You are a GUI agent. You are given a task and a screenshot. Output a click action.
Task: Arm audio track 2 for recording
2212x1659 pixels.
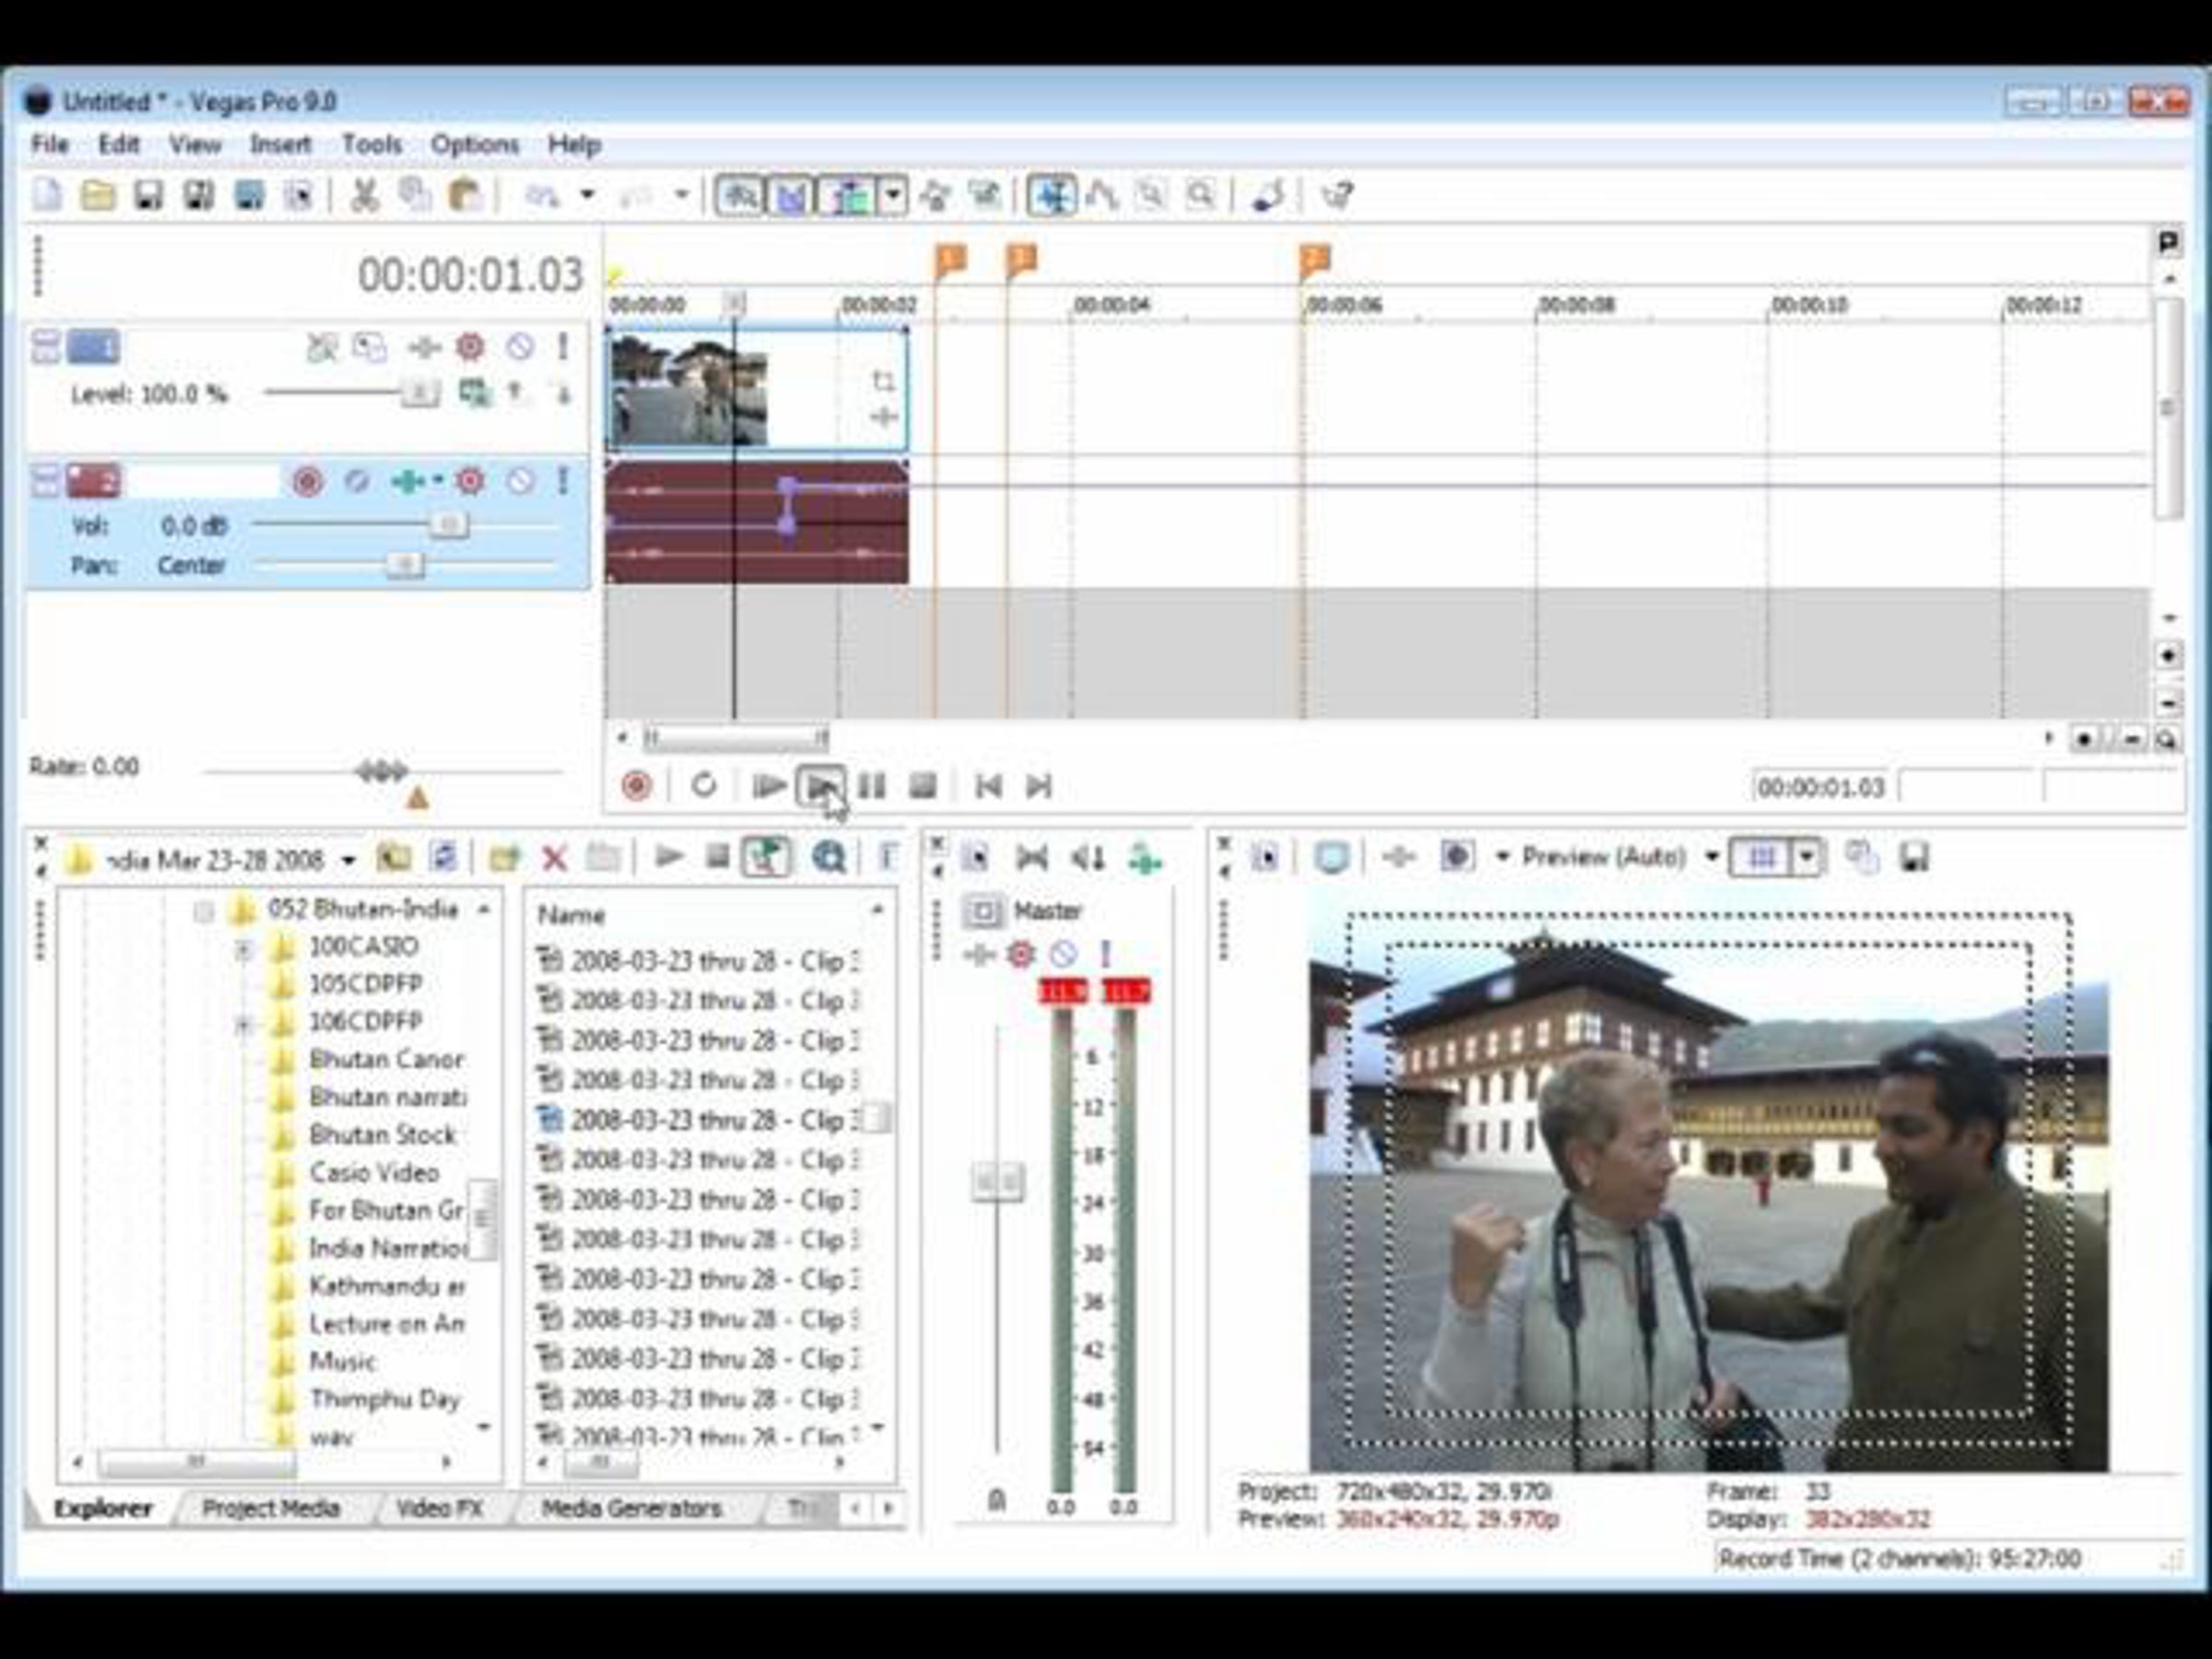[307, 481]
